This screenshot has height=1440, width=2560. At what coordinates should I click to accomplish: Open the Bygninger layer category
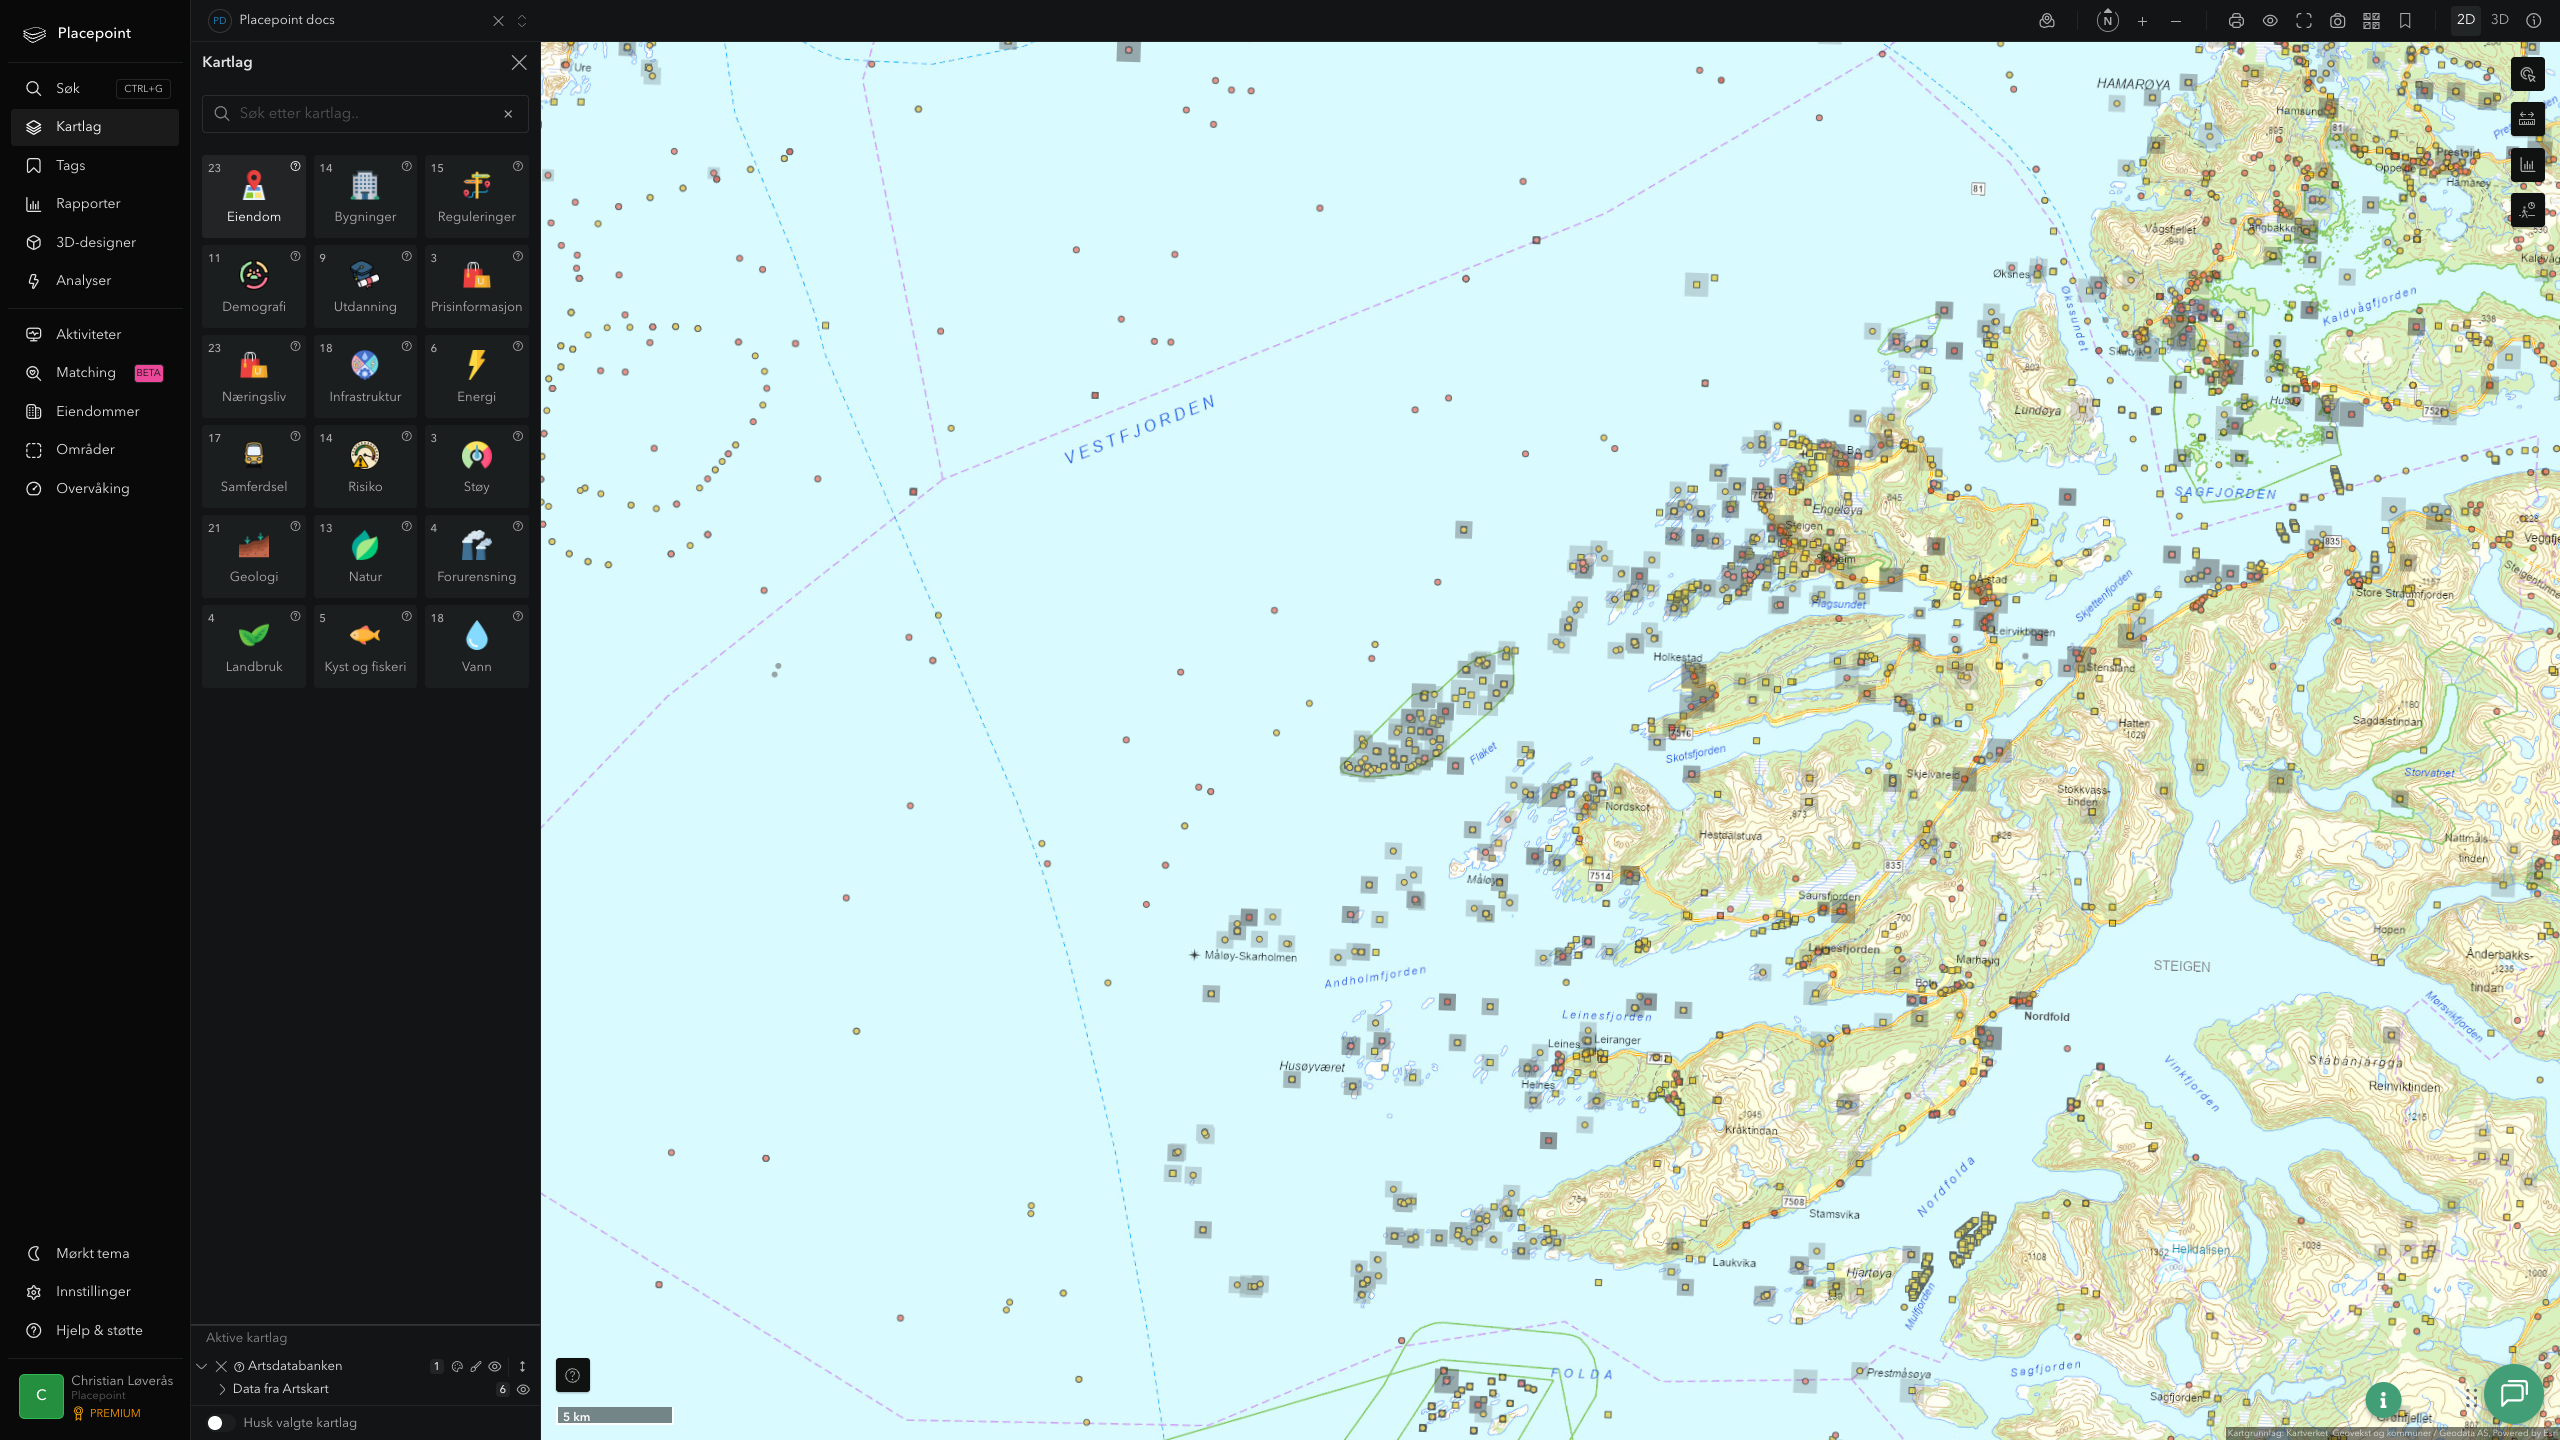(365, 196)
